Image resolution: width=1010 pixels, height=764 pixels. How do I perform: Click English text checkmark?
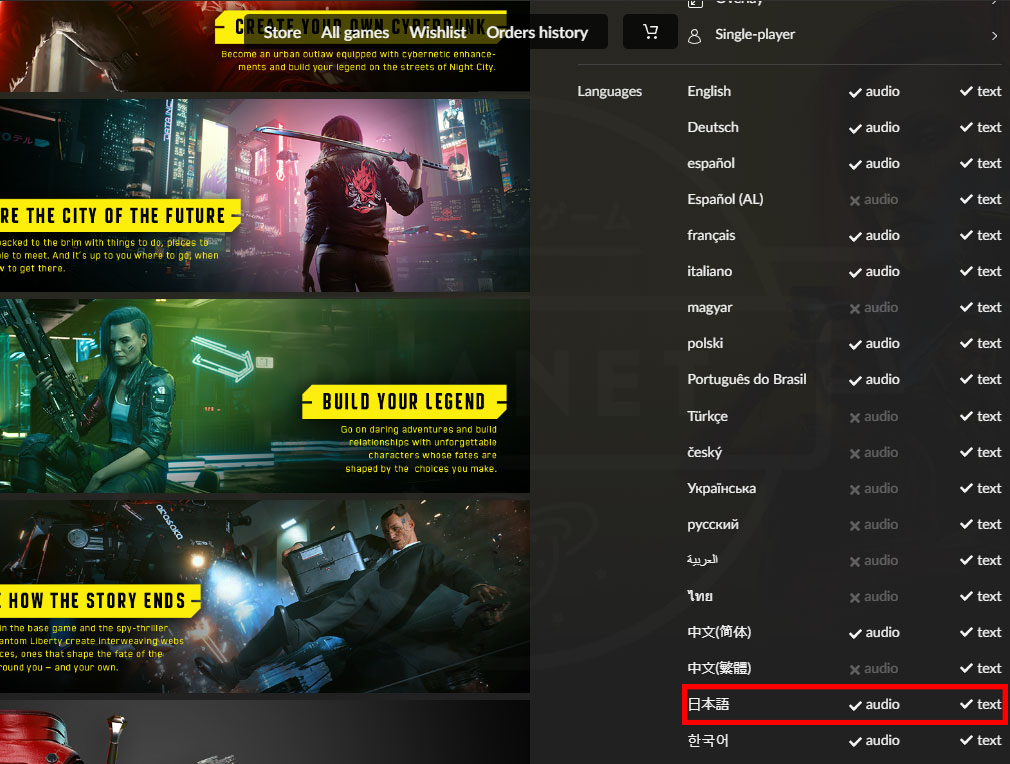click(966, 91)
